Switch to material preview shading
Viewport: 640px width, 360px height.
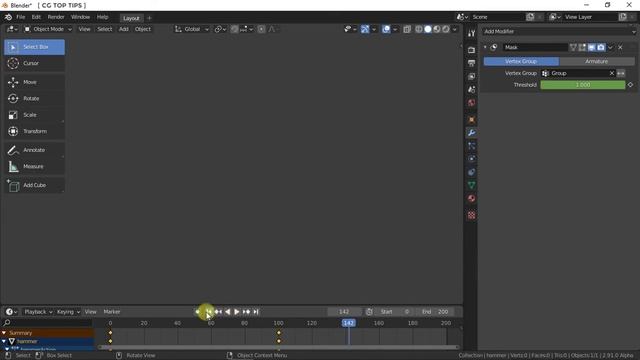click(x=437, y=29)
